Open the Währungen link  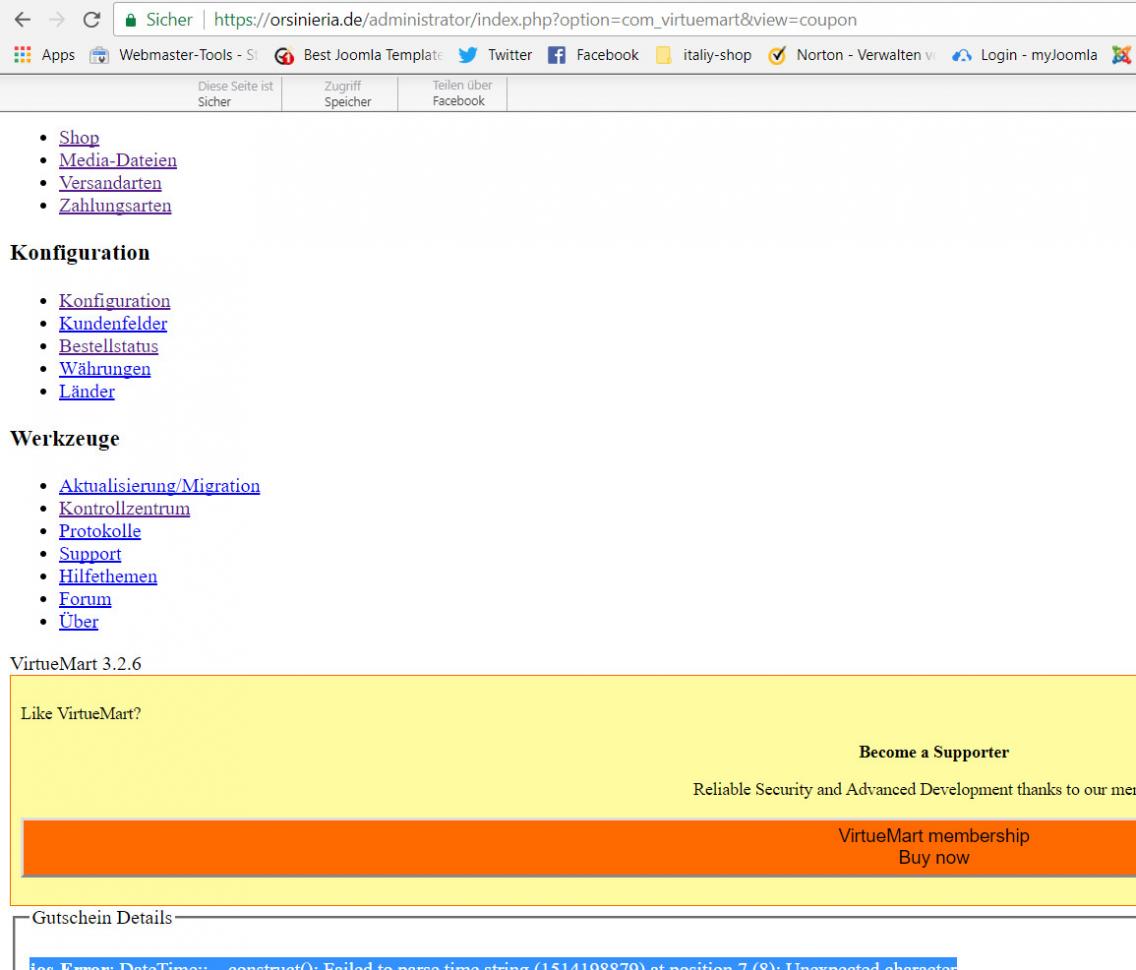(105, 369)
